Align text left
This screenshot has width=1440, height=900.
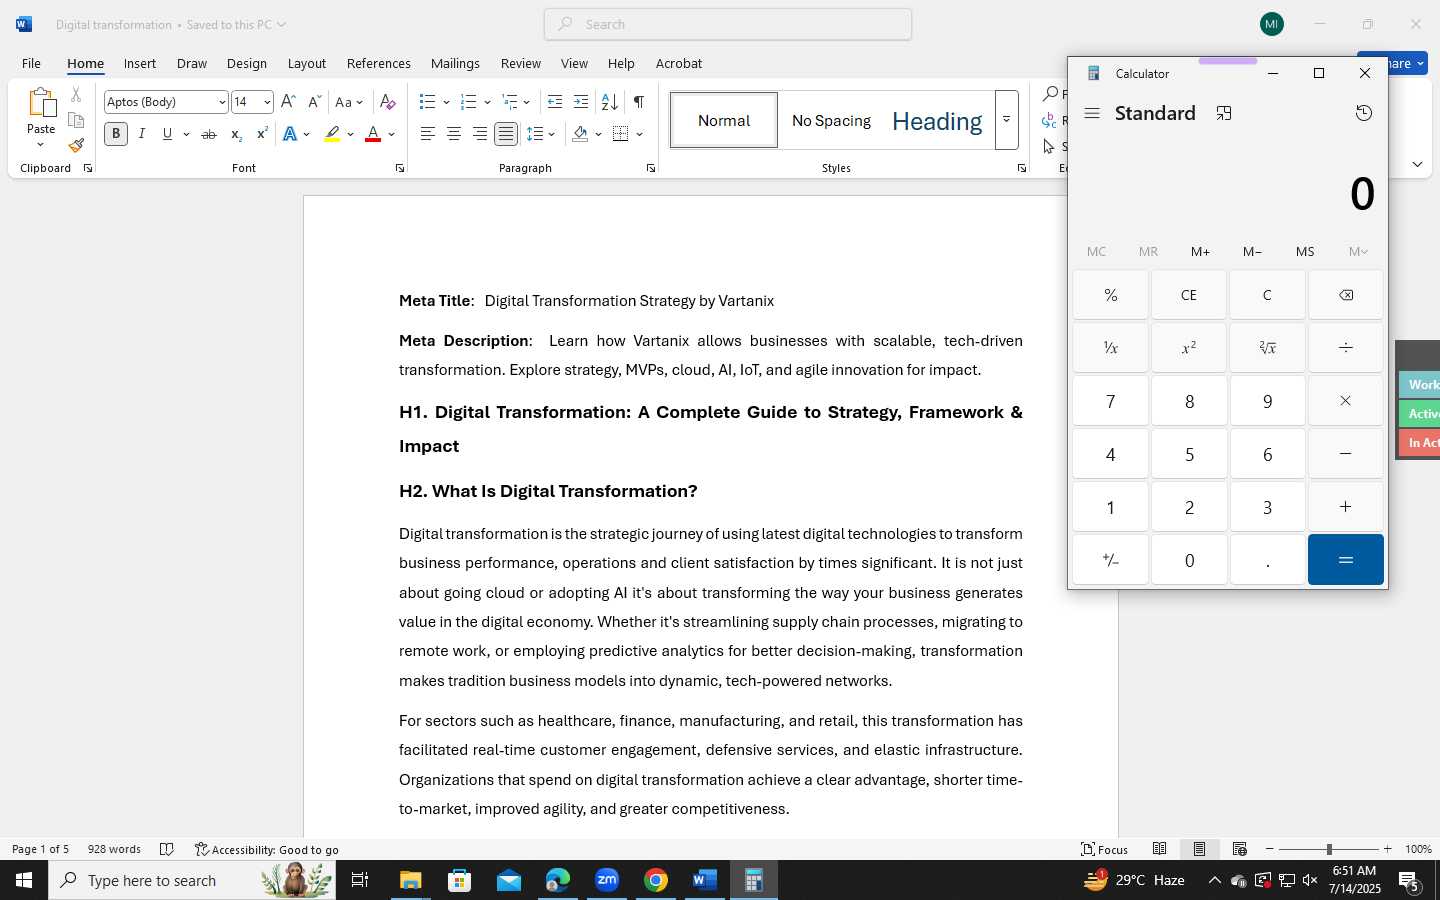[x=428, y=134]
